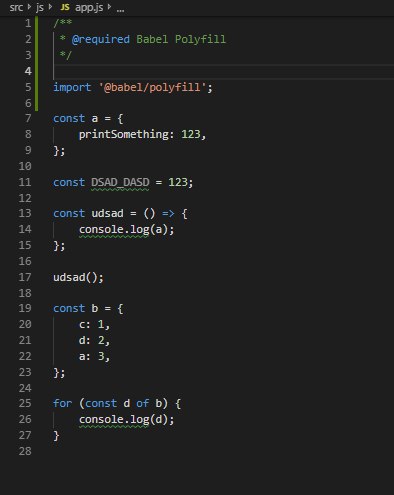Click the underlined 'DSAD_DASD' constant name
The height and width of the screenshot is (495, 394).
click(120, 182)
